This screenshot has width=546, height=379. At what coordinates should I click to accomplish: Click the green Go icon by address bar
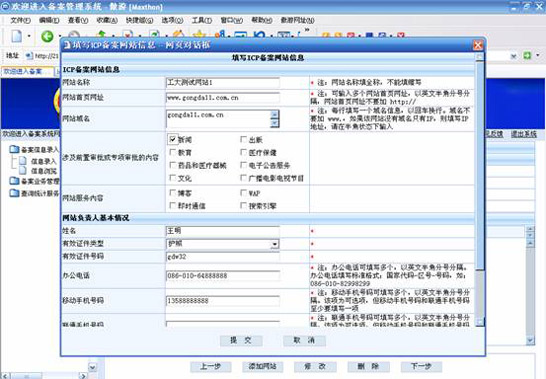(x=527, y=55)
